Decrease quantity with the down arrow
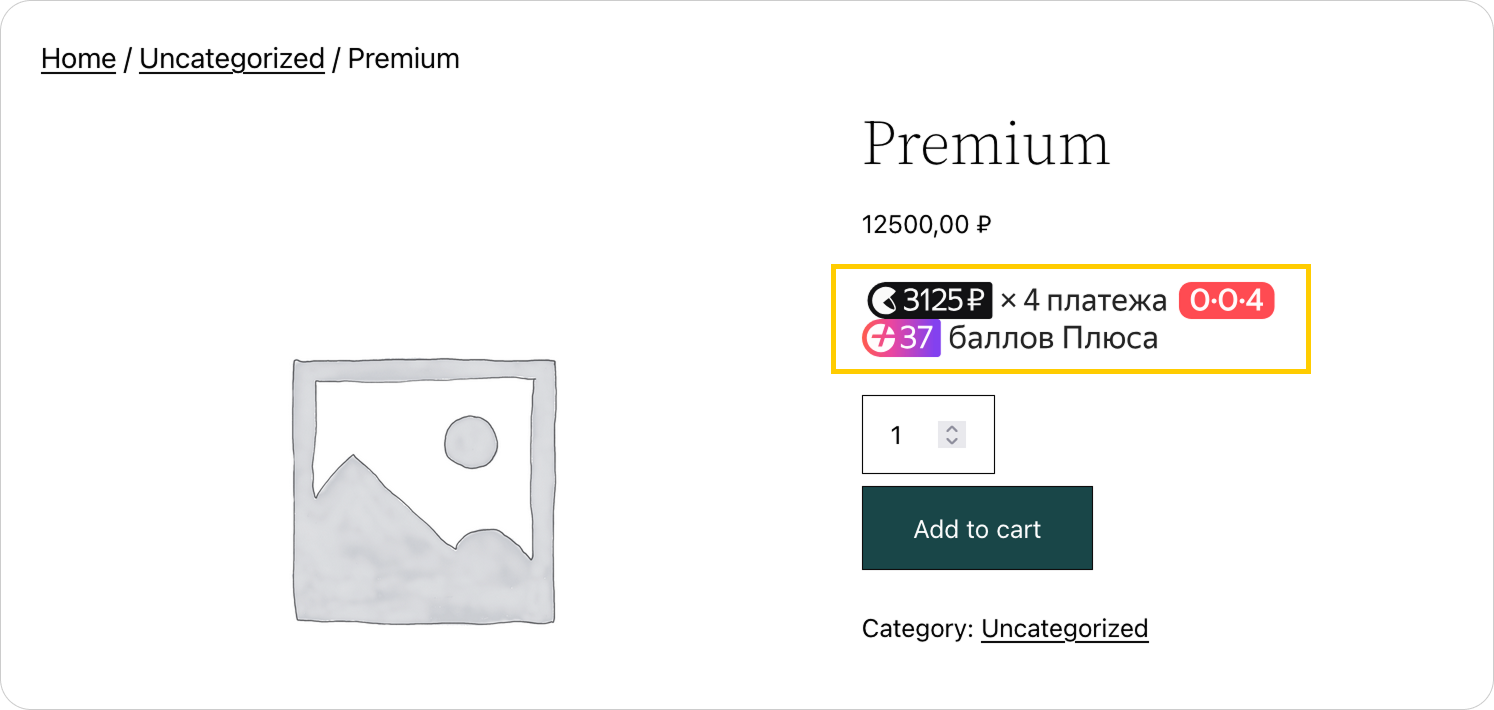This screenshot has width=1494, height=710. click(952, 440)
